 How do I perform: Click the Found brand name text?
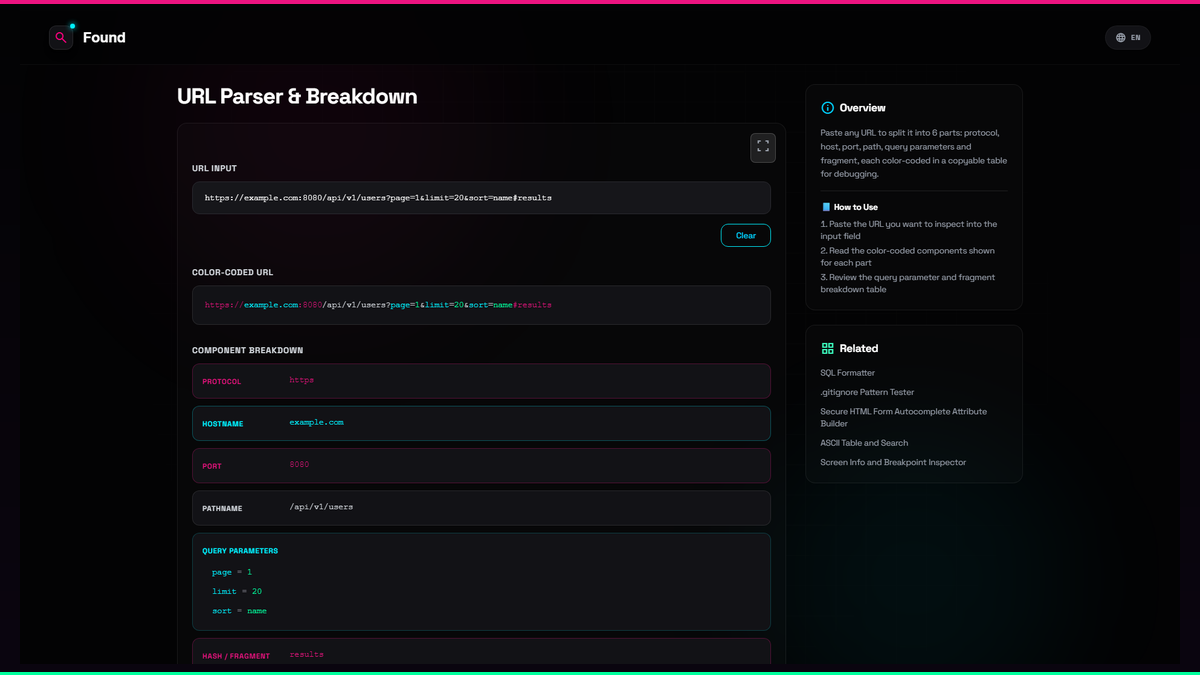click(104, 38)
